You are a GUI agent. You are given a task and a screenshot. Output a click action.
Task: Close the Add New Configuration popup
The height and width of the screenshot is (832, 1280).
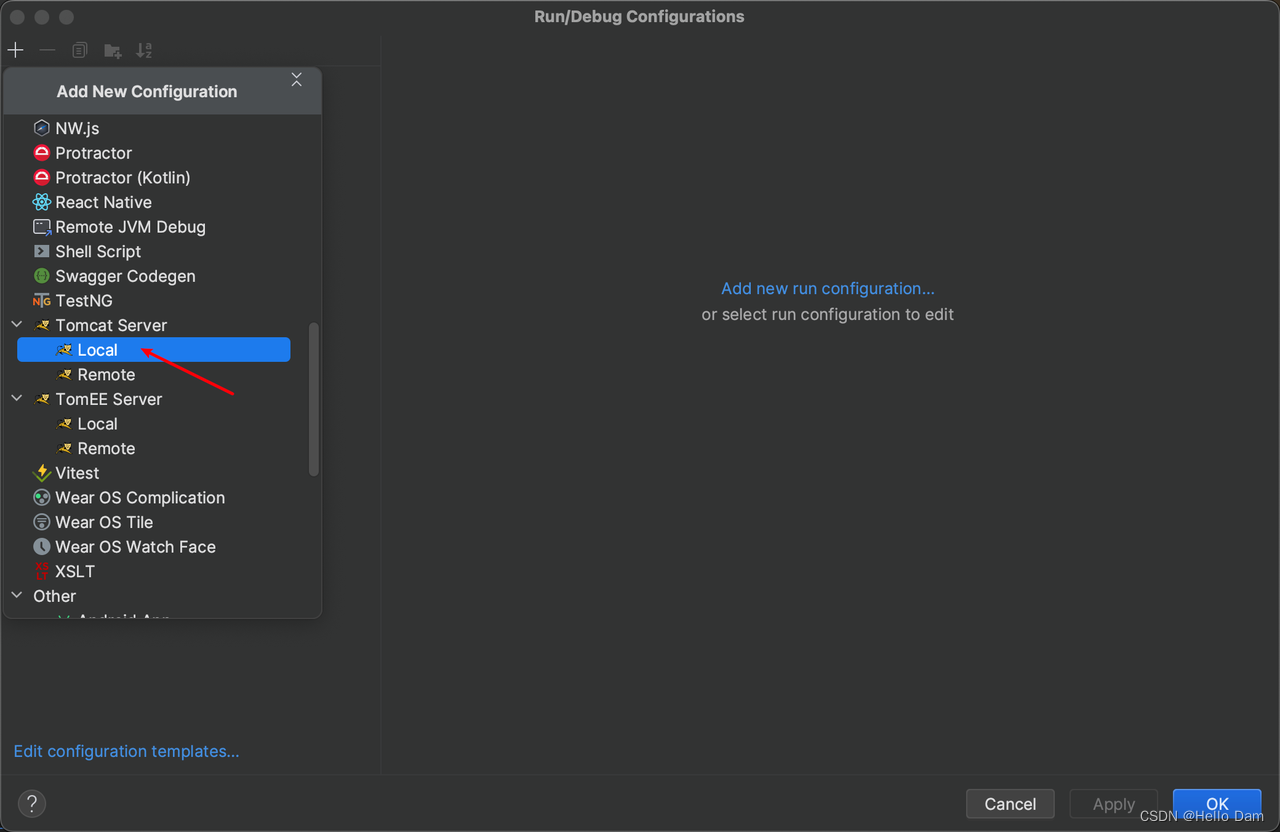(x=296, y=80)
